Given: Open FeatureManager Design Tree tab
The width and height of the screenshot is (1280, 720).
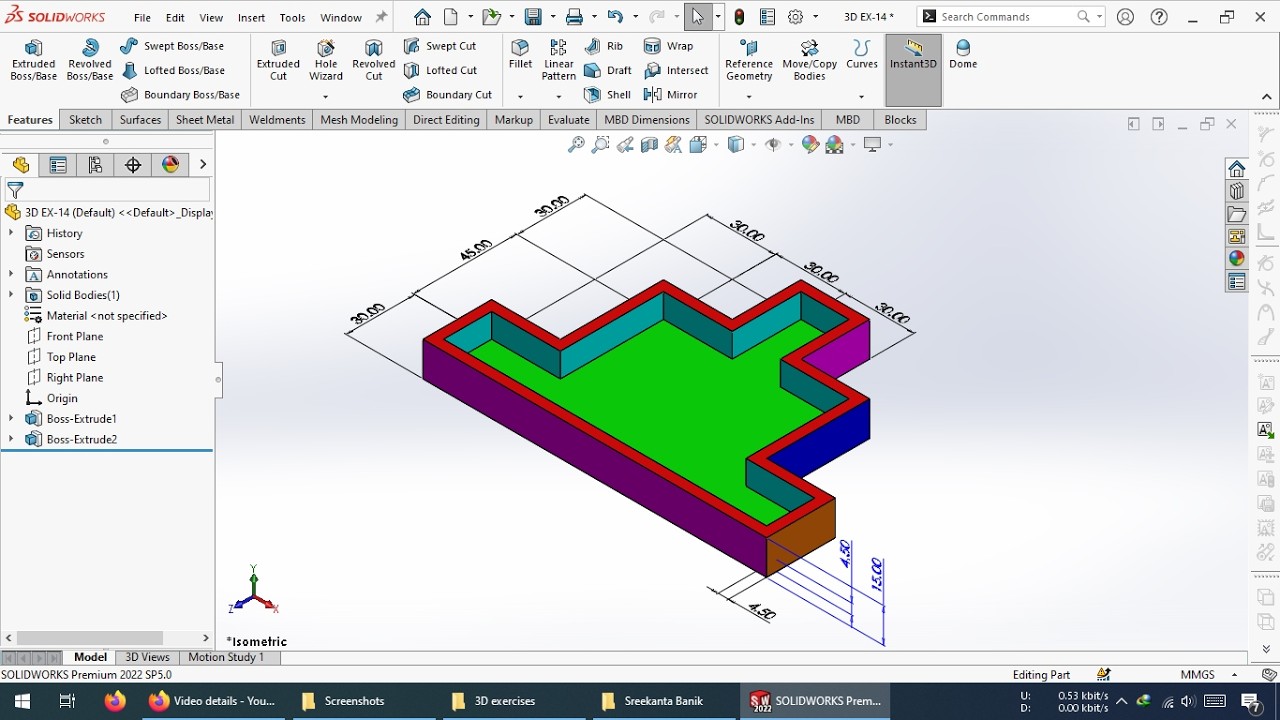Looking at the screenshot, I should click(21, 165).
